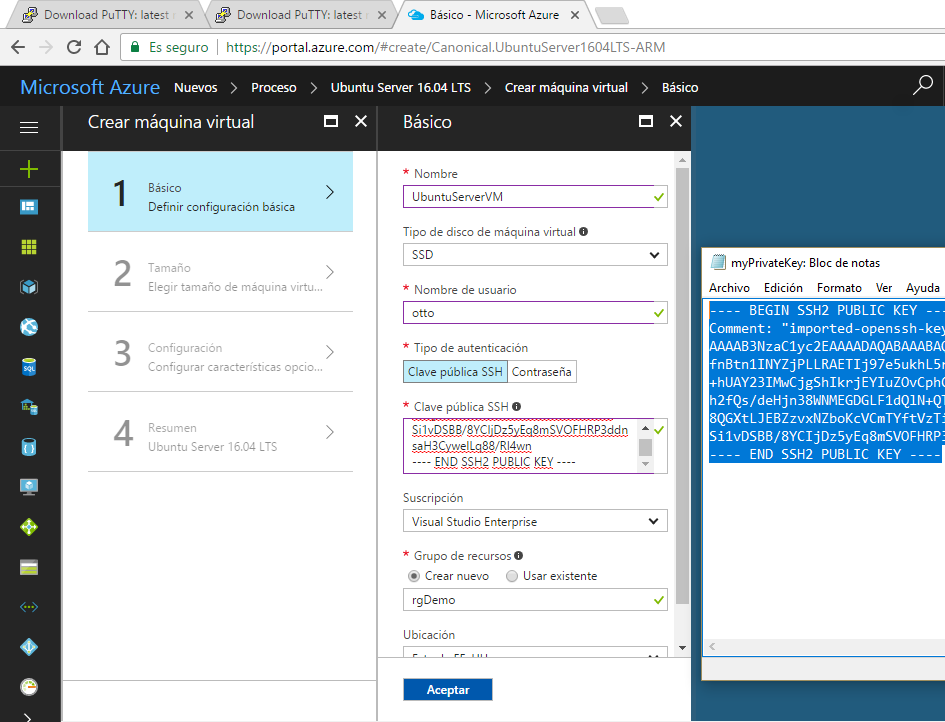Viewport: 945px width, 722px height.
Task: Open a new browser tab
Action: [612, 16]
